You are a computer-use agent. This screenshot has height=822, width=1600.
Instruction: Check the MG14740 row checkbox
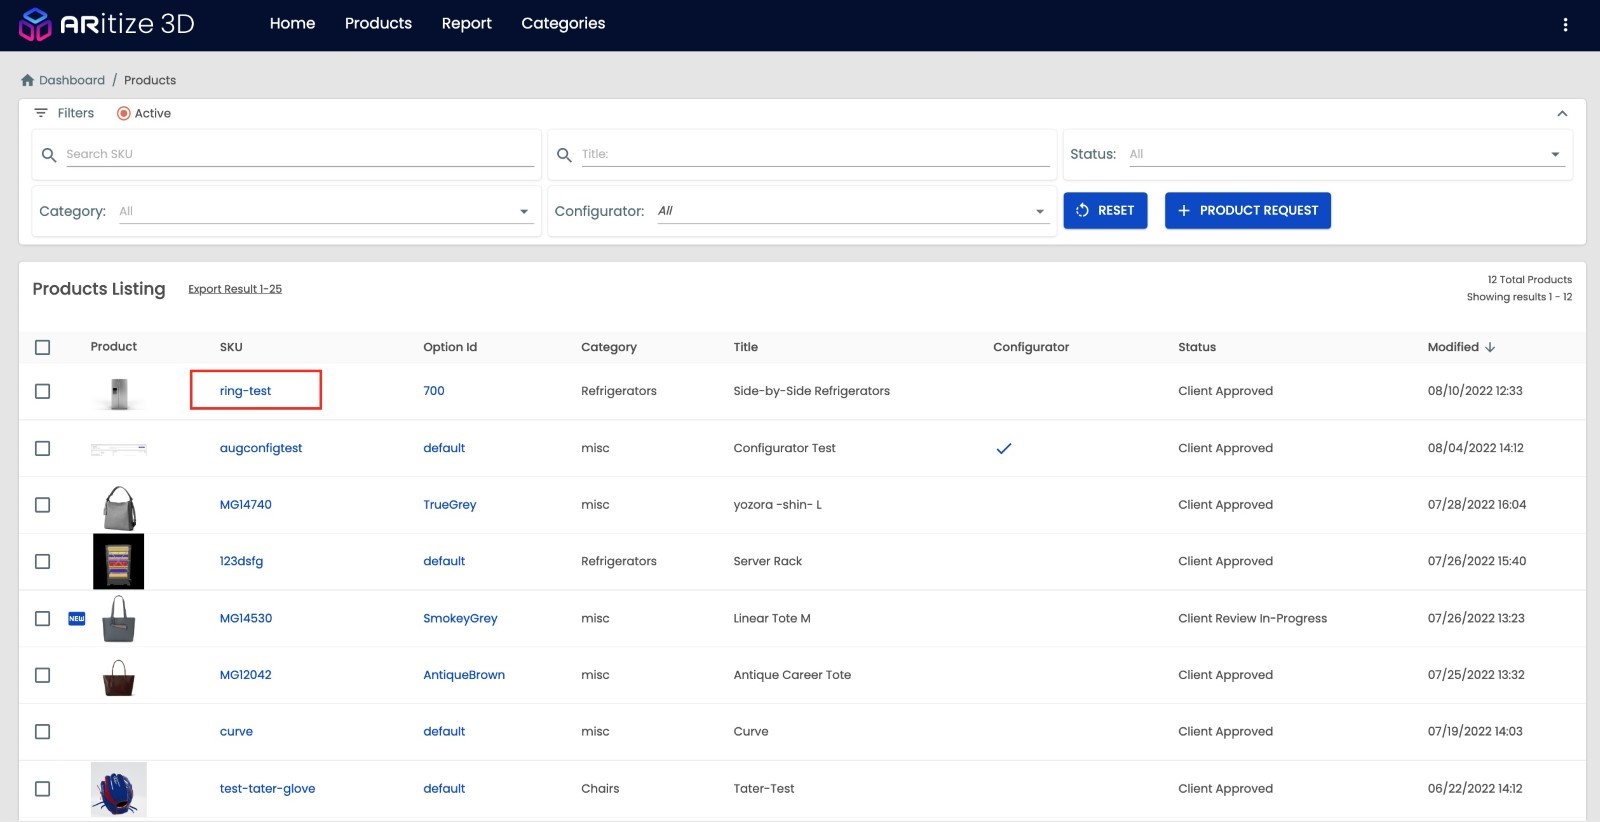click(x=42, y=505)
